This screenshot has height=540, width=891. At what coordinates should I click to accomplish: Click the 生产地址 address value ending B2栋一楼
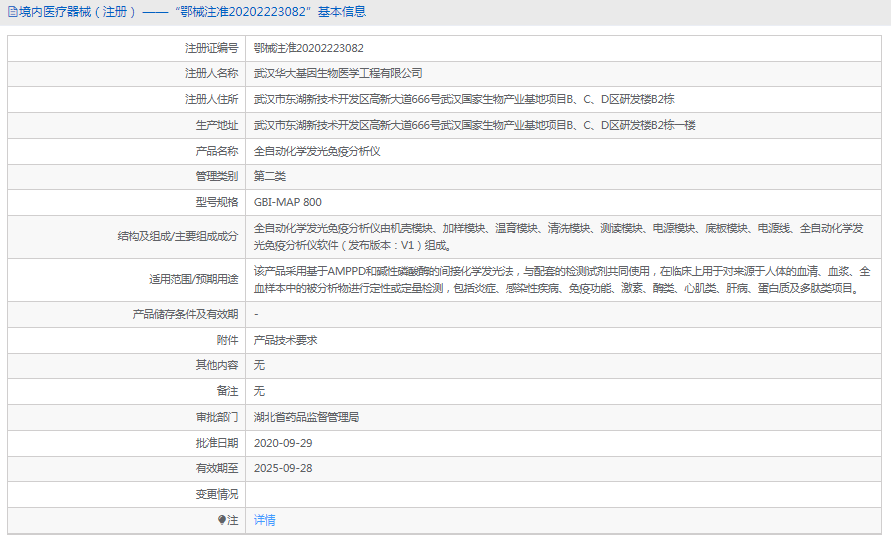point(474,125)
